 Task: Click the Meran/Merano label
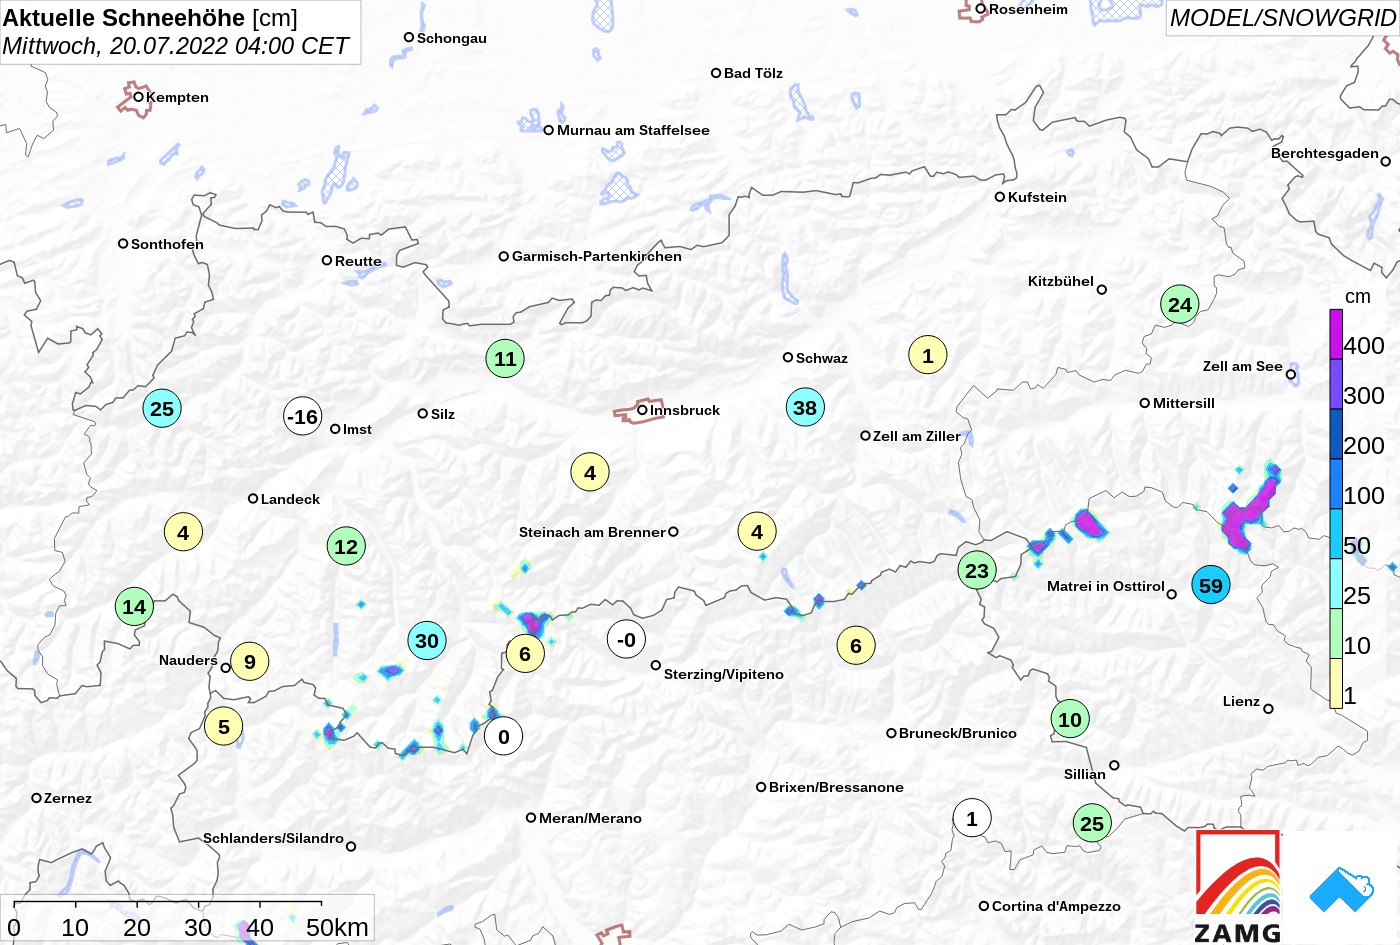(x=590, y=818)
